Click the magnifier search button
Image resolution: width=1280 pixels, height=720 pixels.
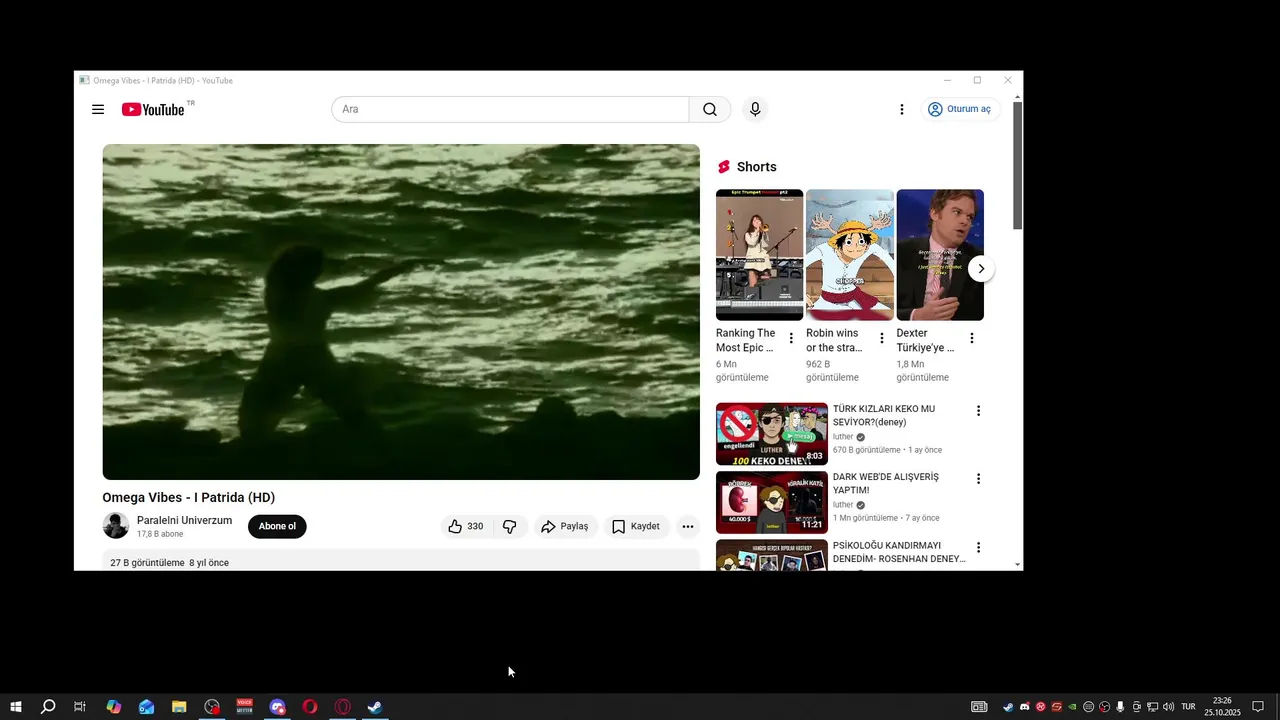coord(710,109)
